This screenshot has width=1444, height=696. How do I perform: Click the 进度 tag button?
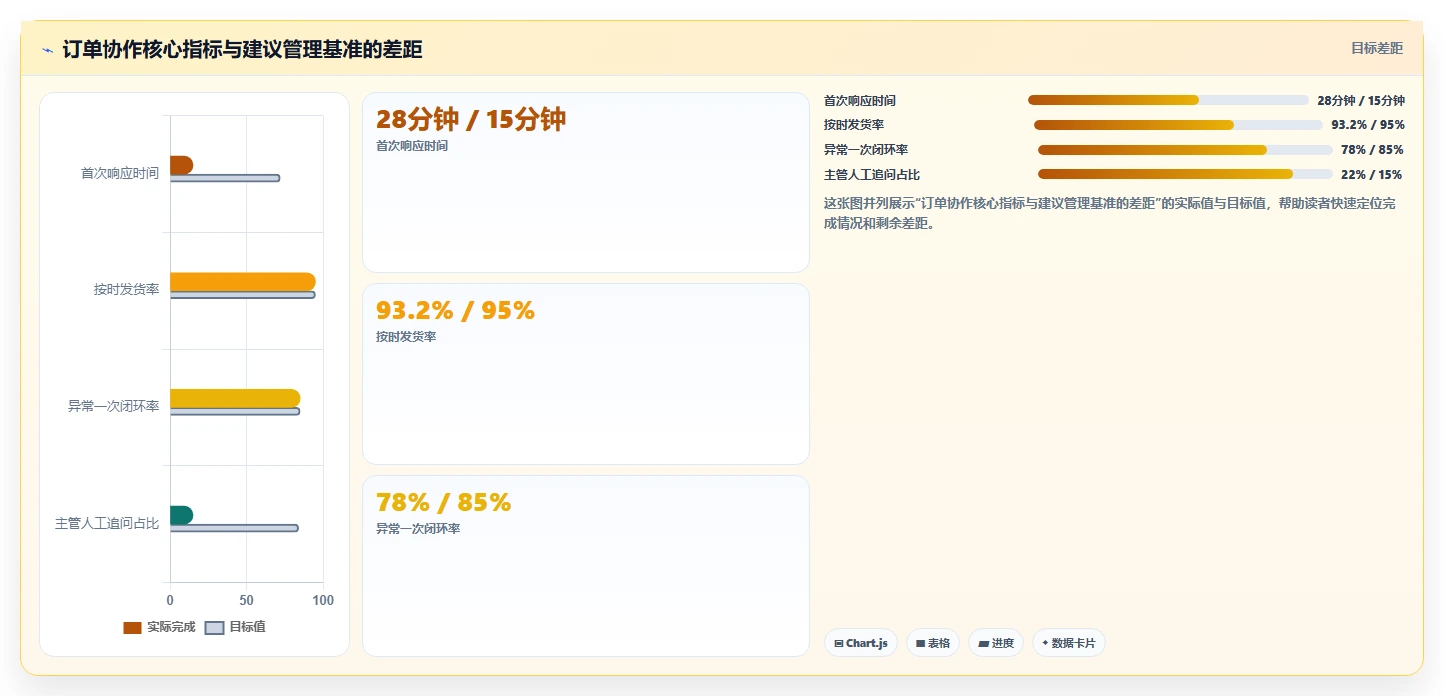pyautogui.click(x=996, y=643)
